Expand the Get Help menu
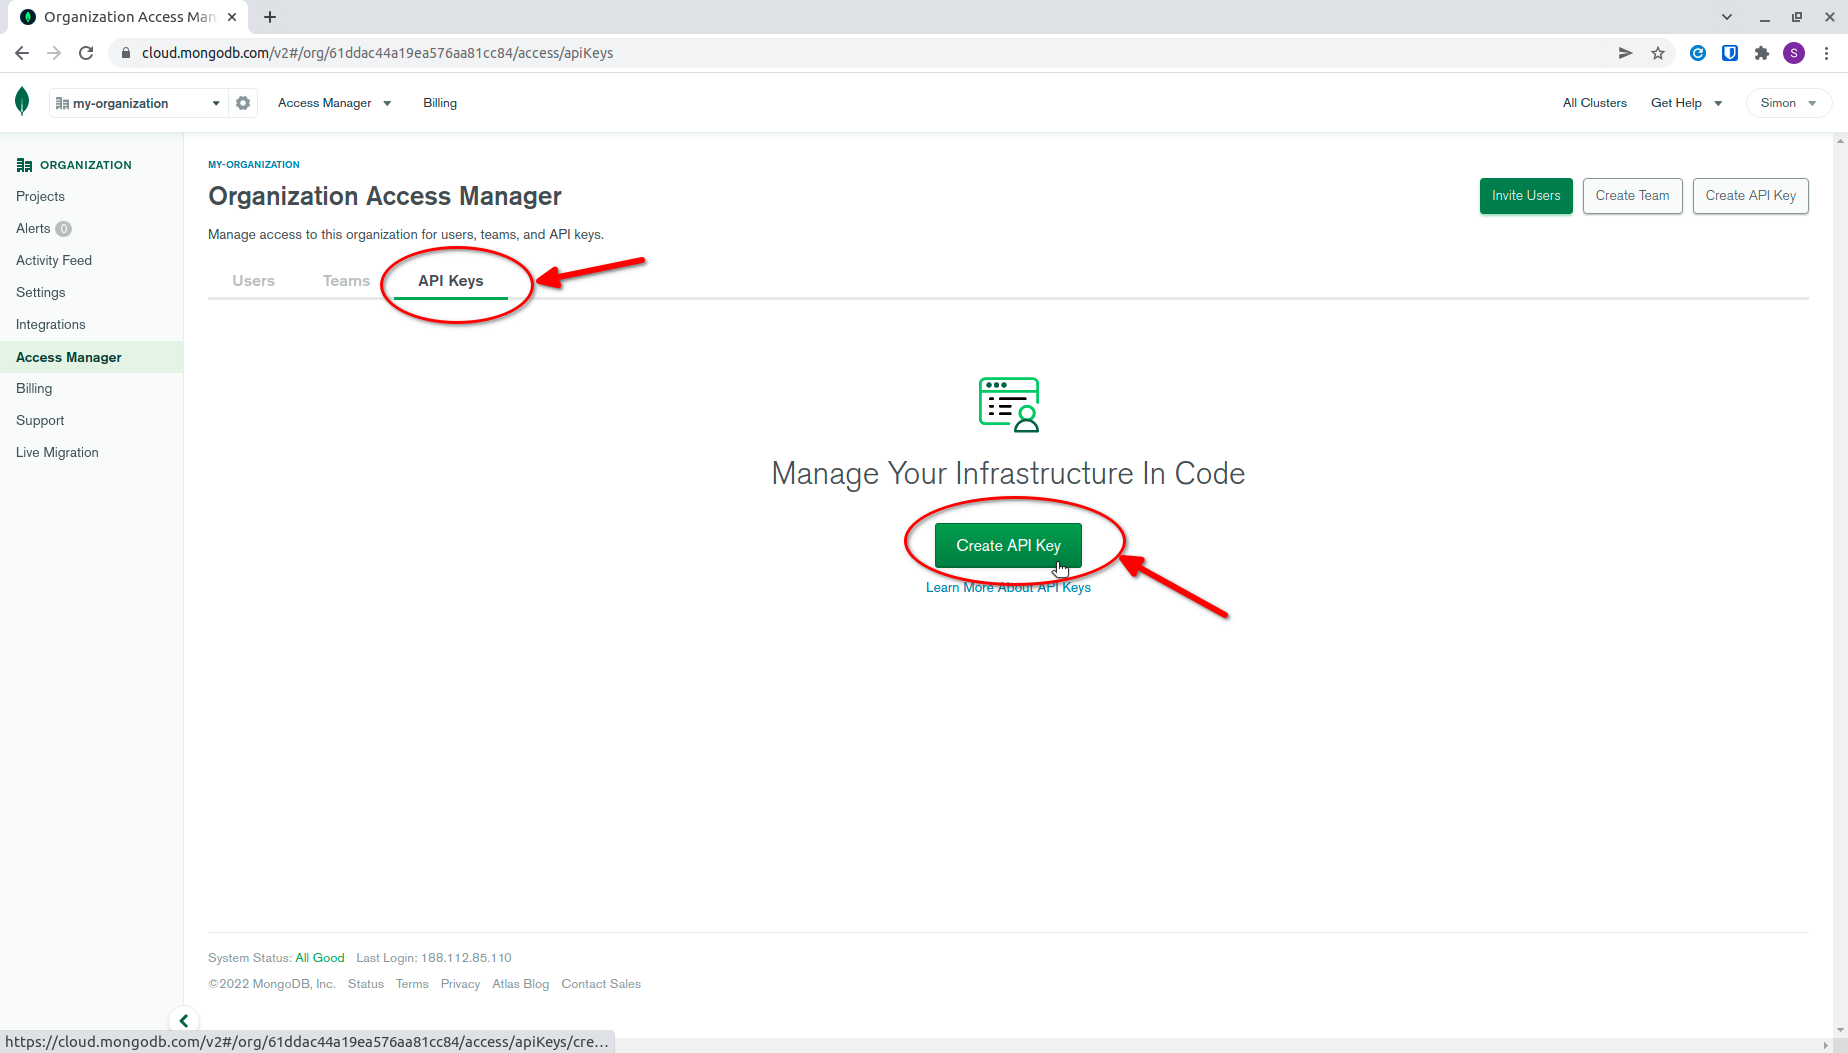The image size is (1848, 1053). pyautogui.click(x=1686, y=103)
